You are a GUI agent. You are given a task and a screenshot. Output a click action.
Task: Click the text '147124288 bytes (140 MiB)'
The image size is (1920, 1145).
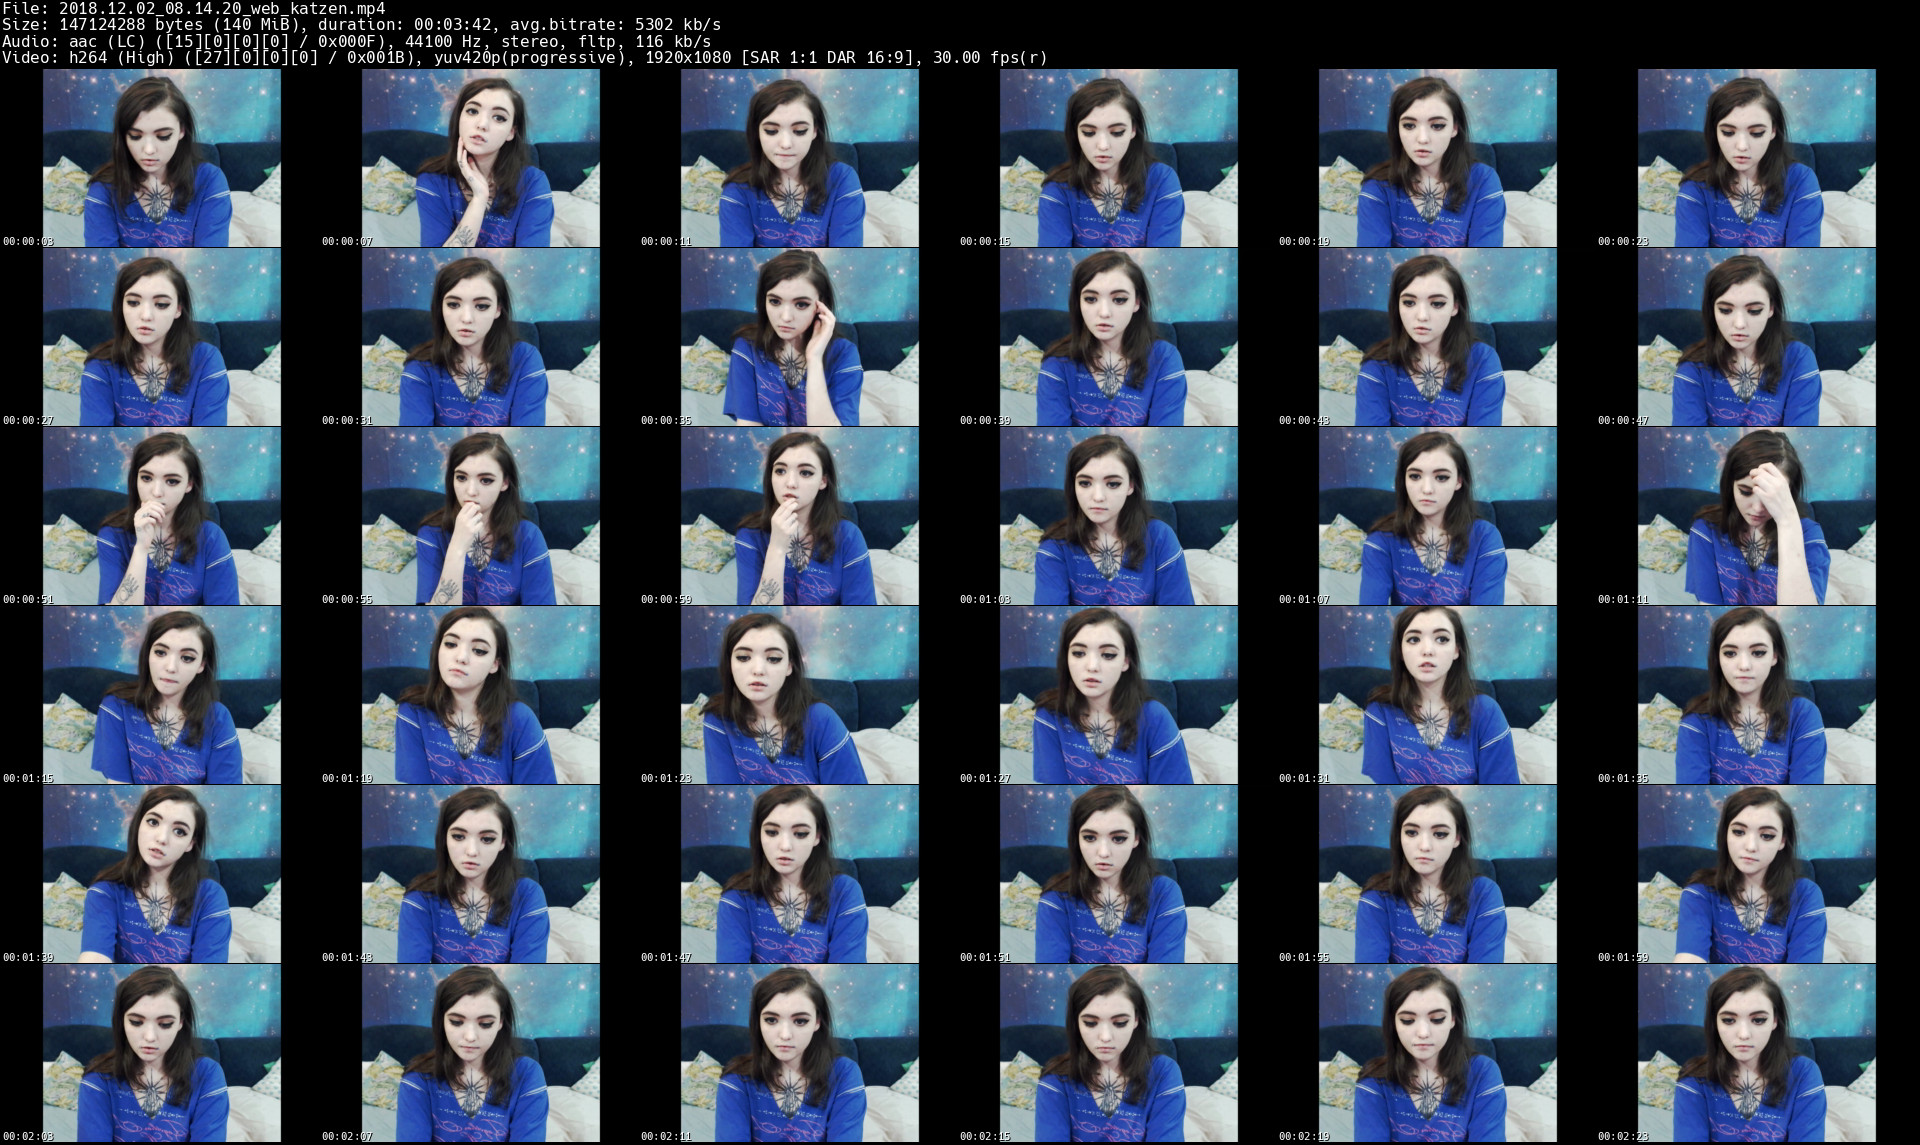click(179, 25)
